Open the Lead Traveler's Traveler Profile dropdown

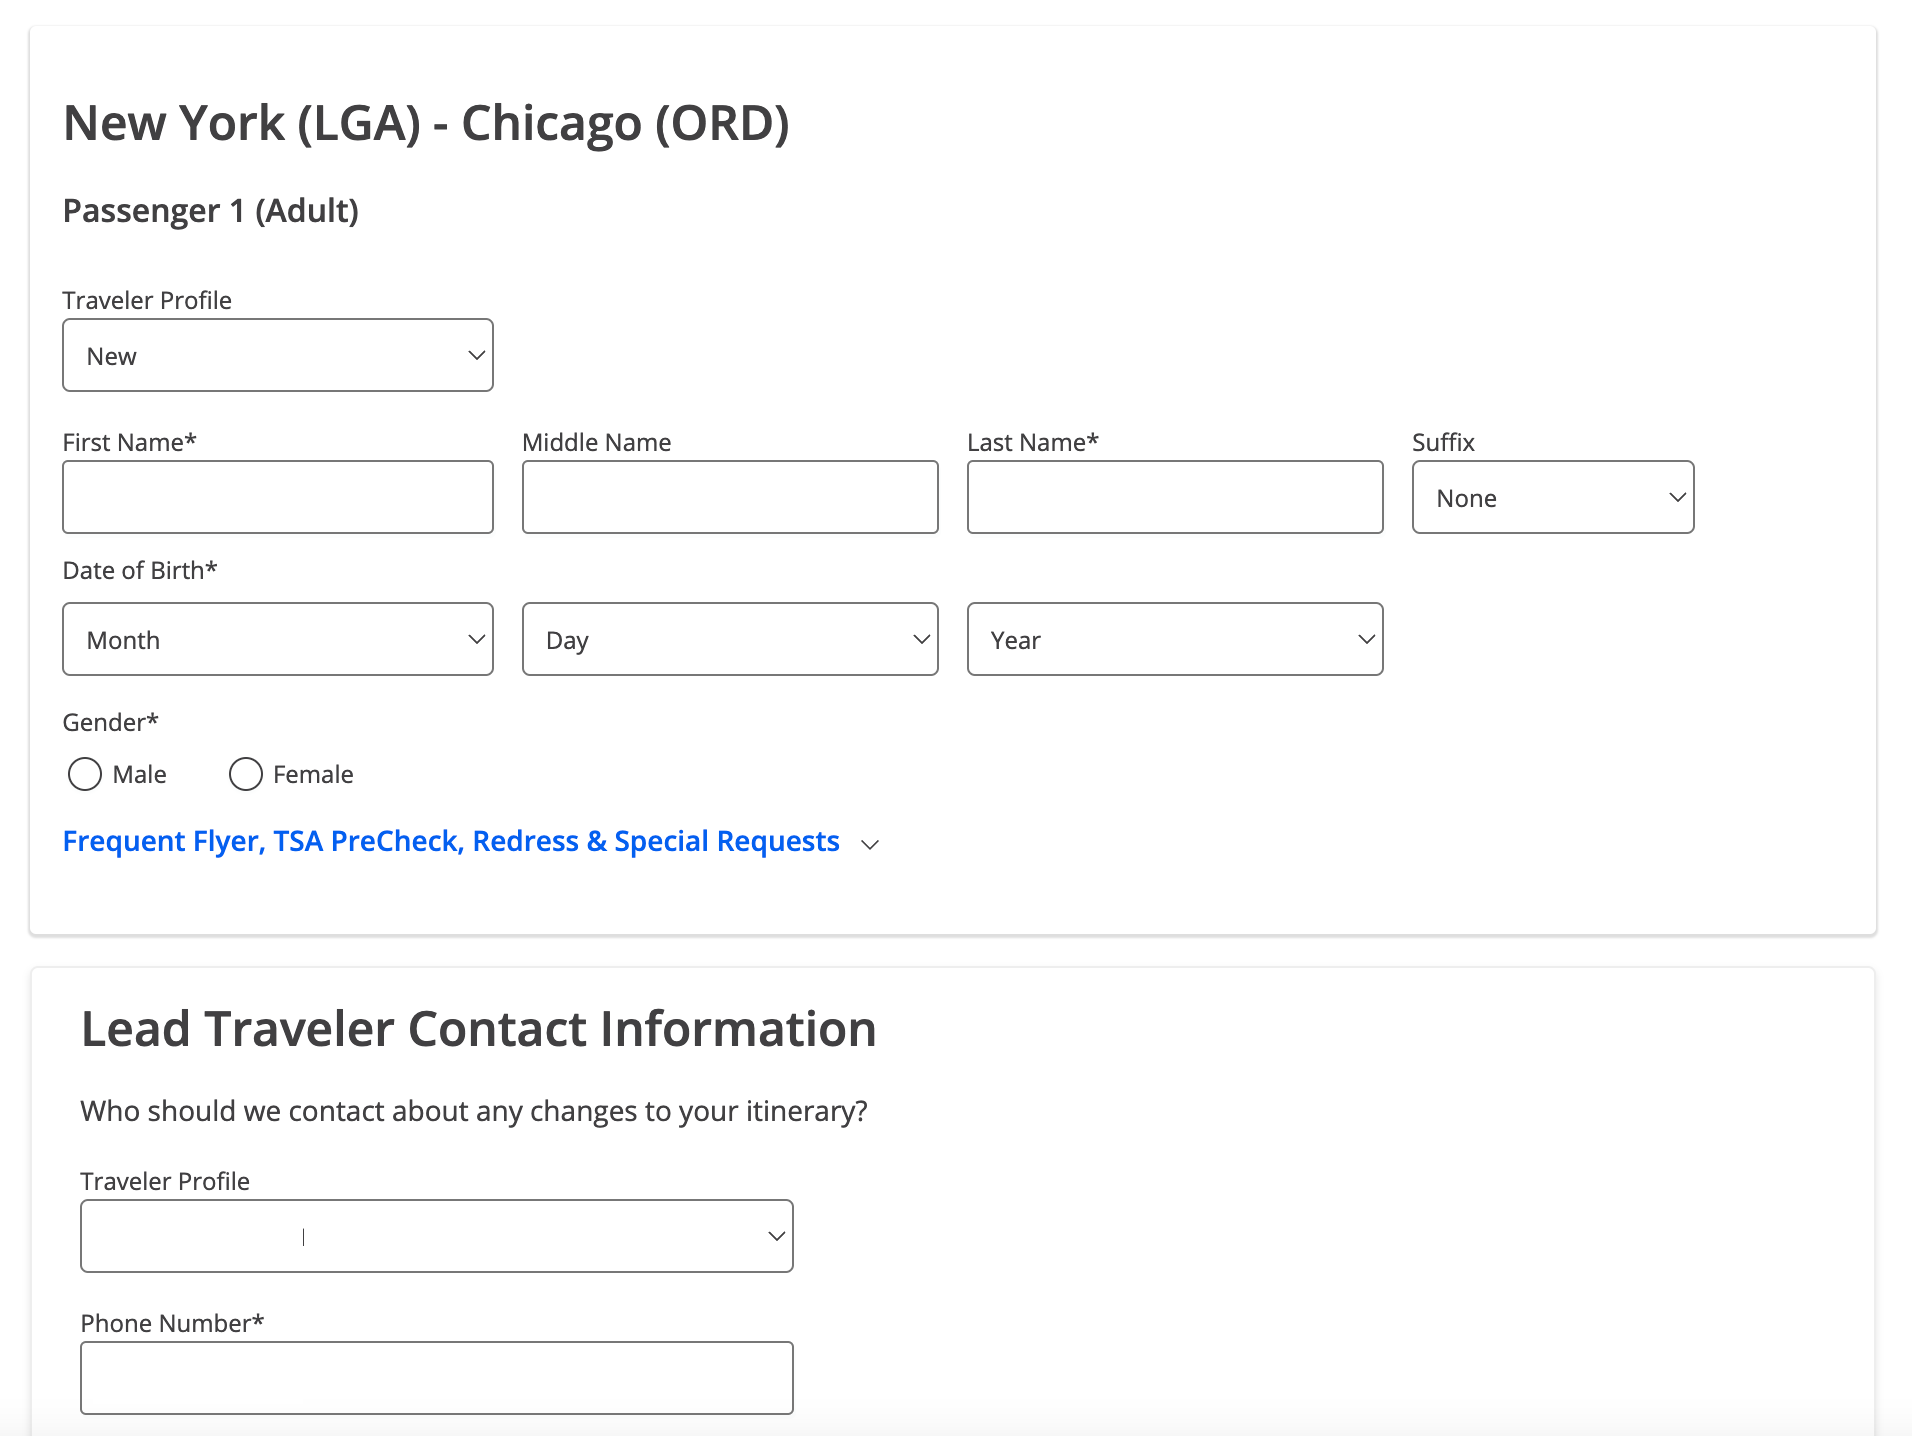pos(437,1236)
